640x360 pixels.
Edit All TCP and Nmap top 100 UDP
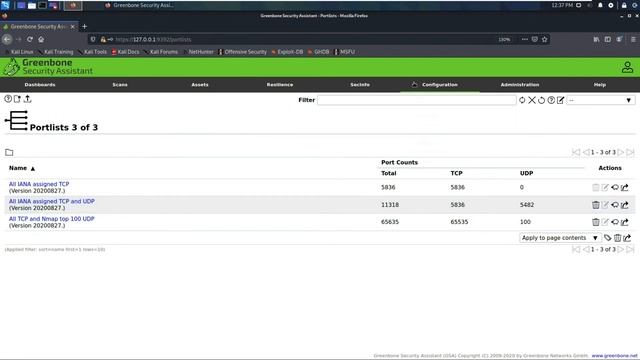(x=605, y=222)
